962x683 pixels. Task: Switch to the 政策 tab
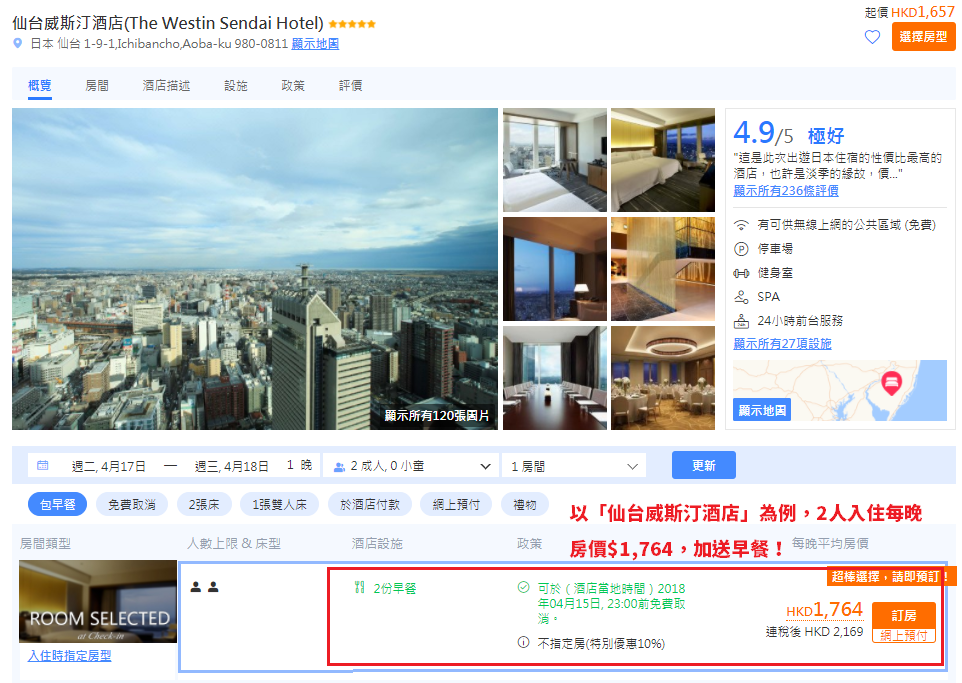(293, 86)
